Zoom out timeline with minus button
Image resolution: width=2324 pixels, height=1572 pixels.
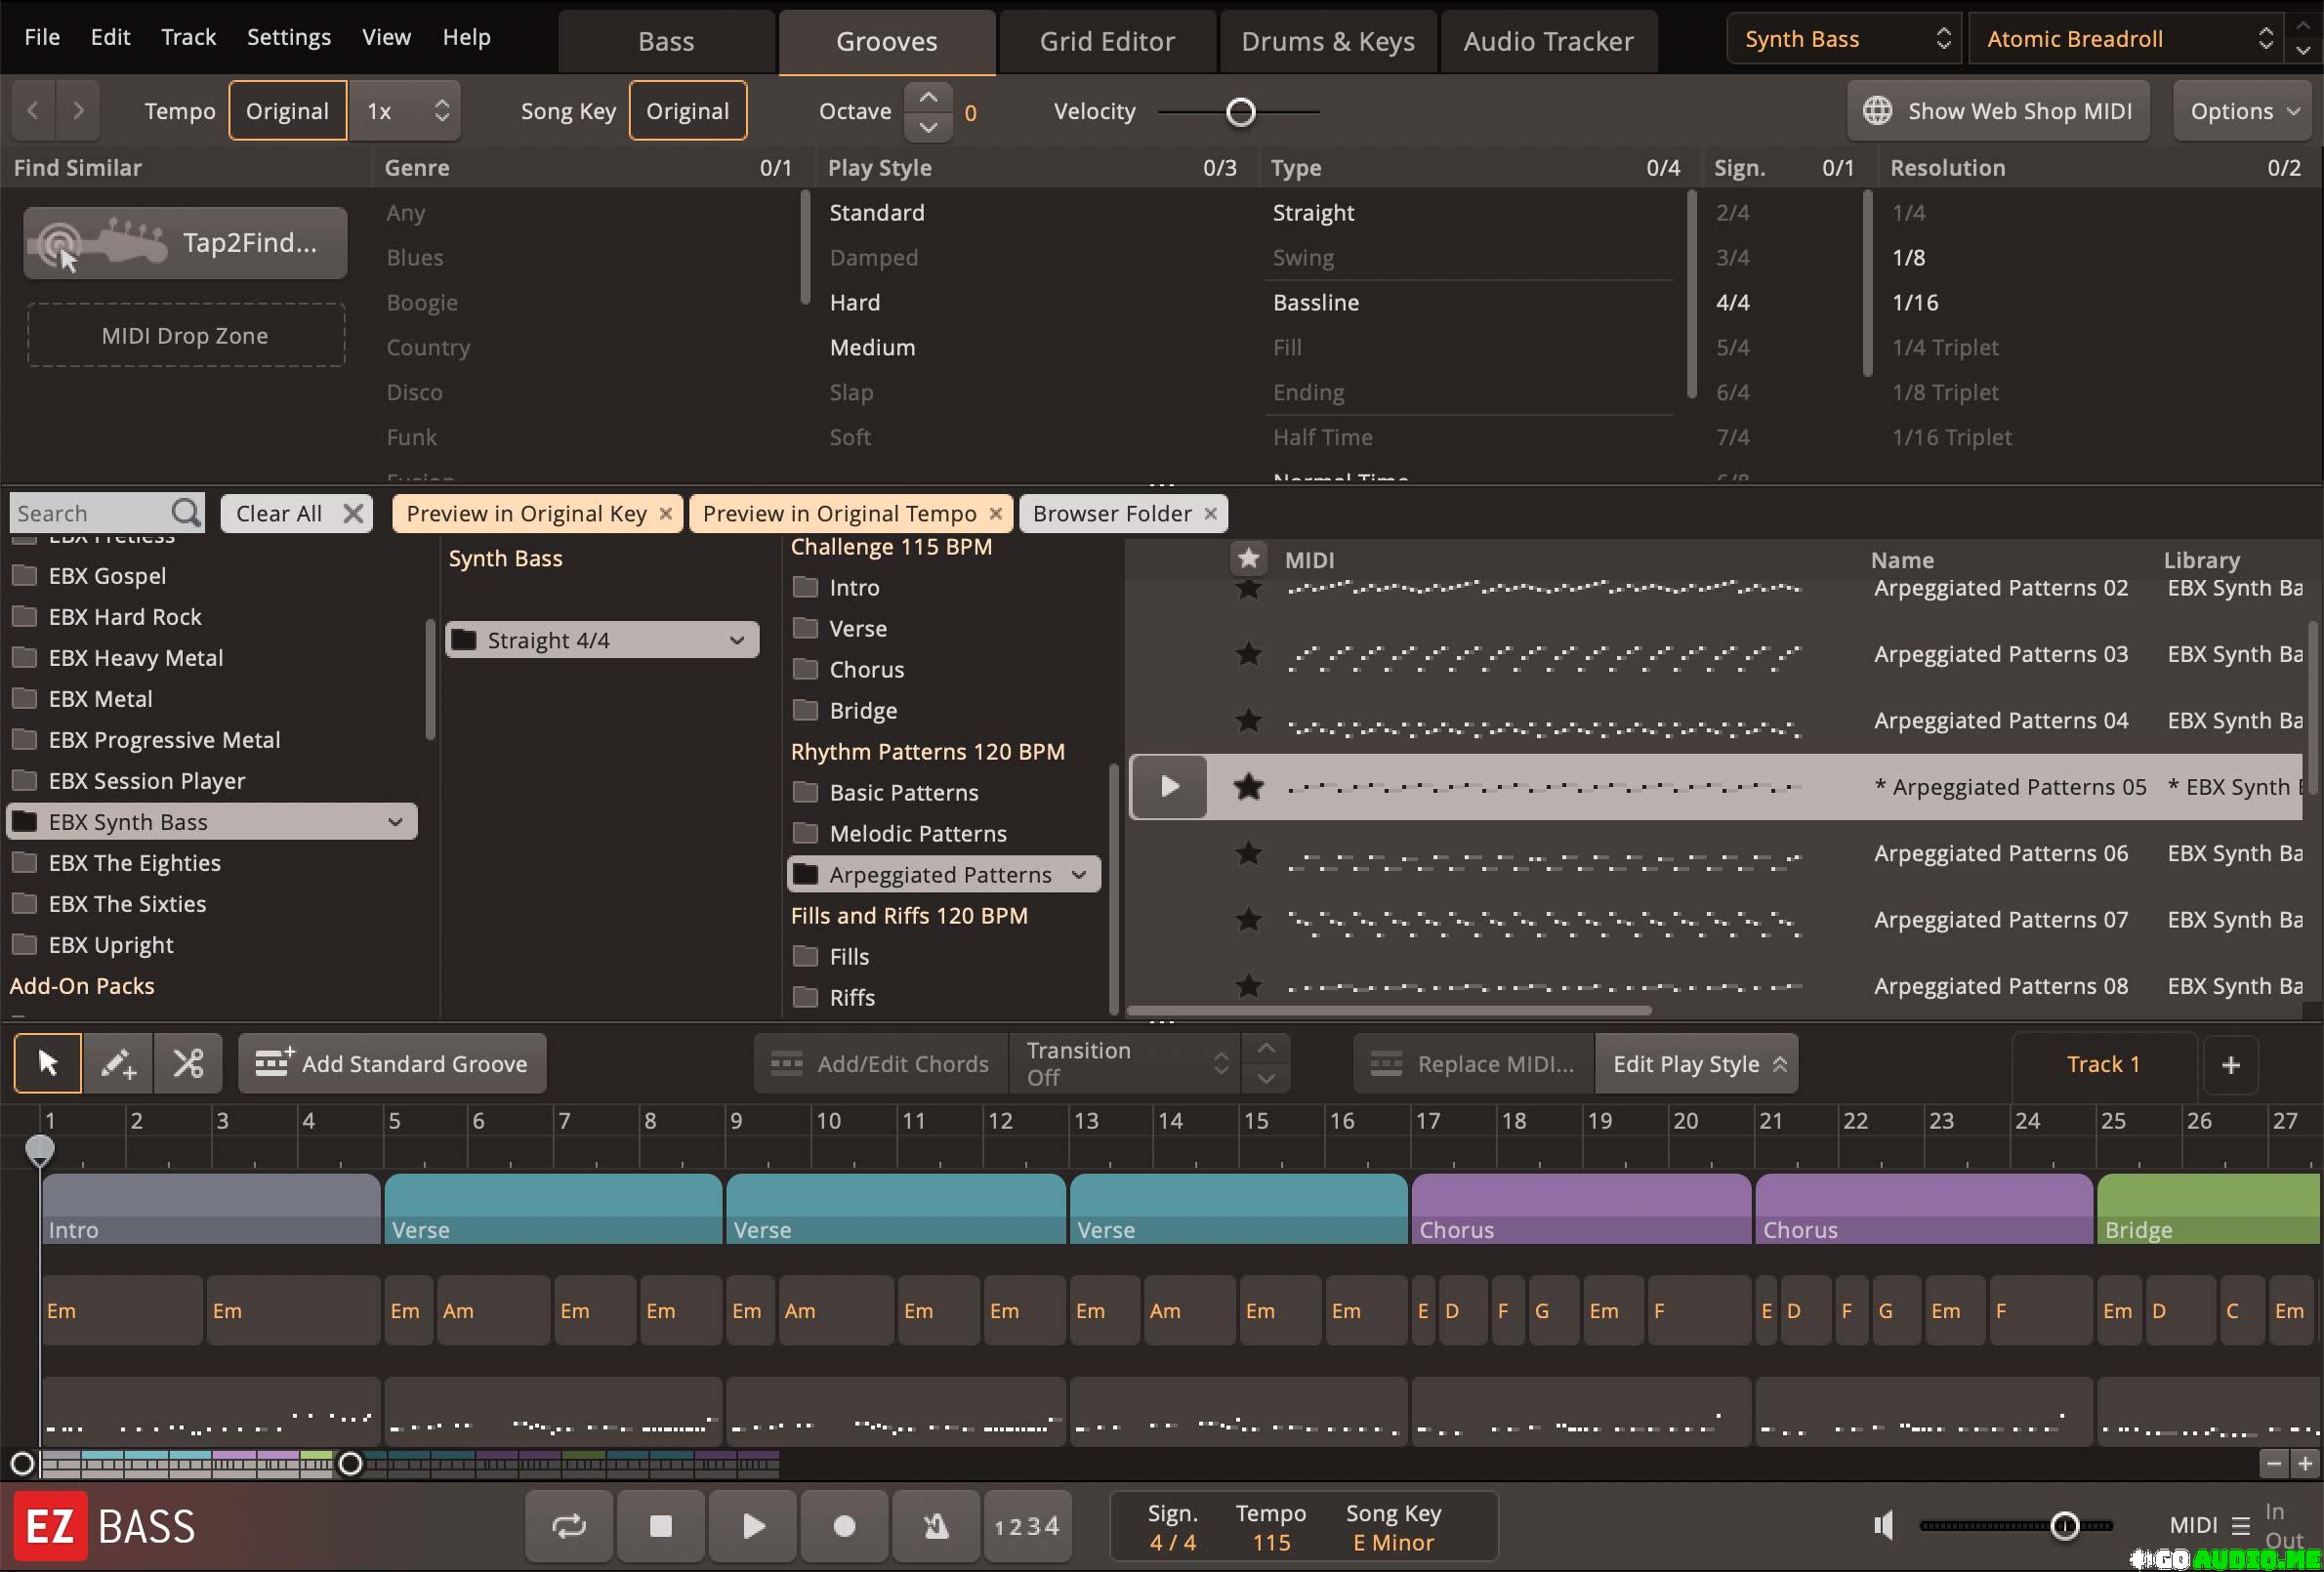2273,1463
